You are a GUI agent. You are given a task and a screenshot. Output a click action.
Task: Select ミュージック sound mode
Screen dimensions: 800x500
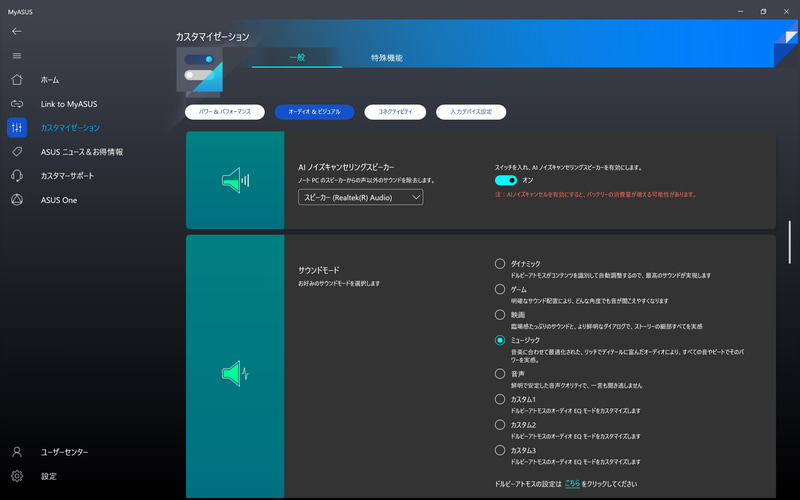(x=499, y=340)
